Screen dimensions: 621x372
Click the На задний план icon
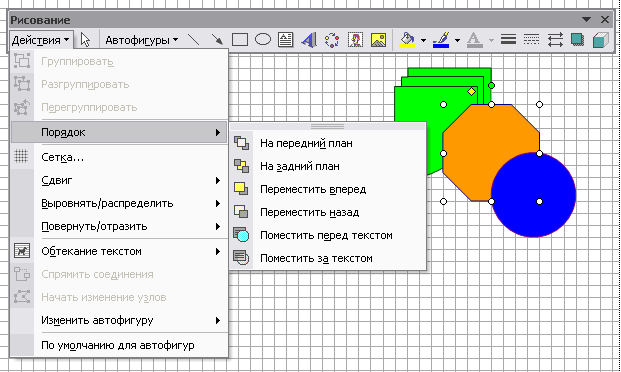(x=241, y=166)
